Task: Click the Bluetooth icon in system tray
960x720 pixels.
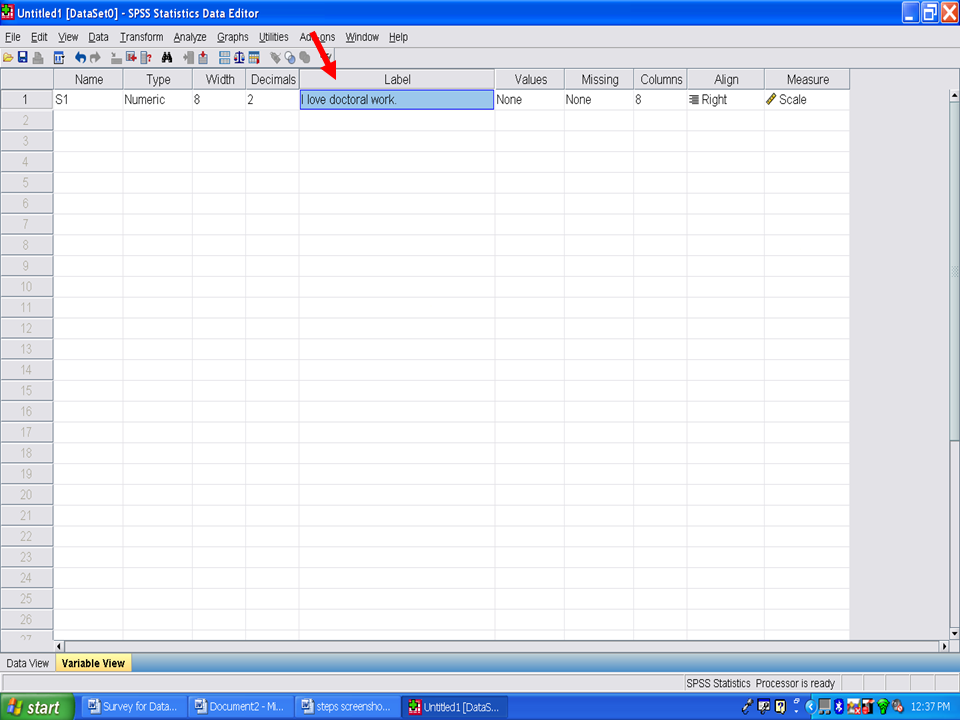Action: (838, 707)
